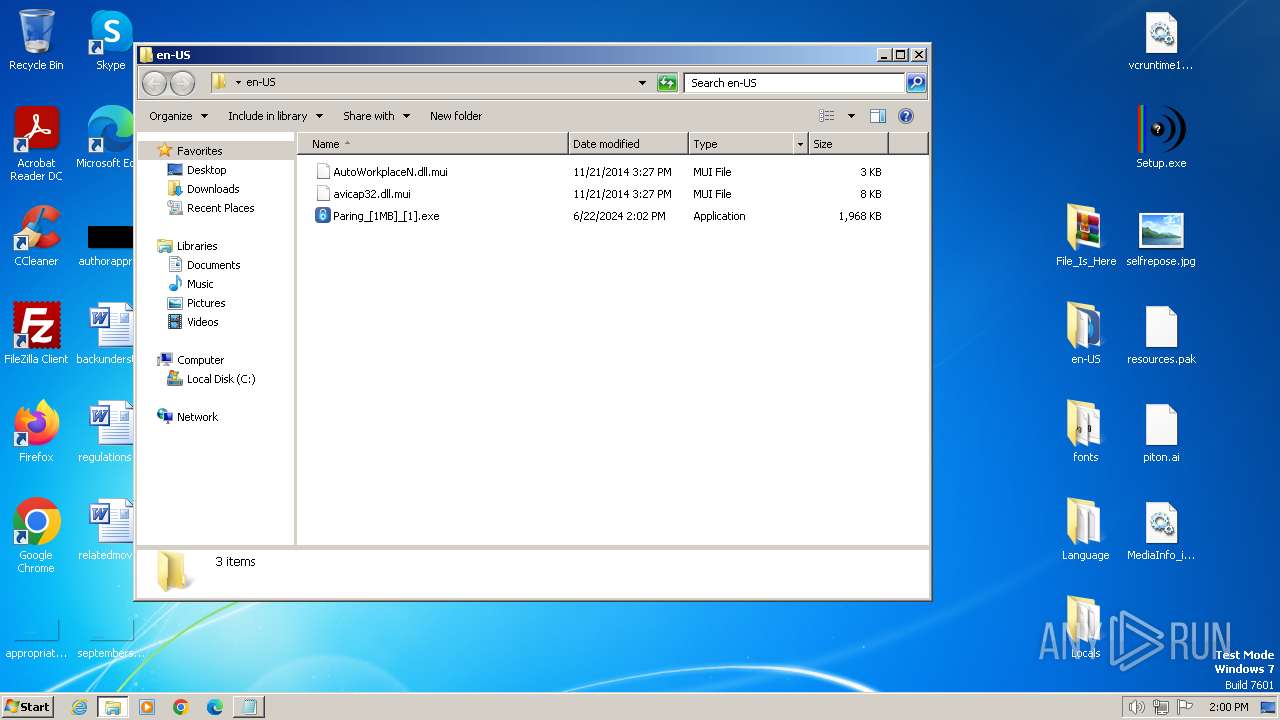Select Language folder on desktop

[x=1086, y=530]
